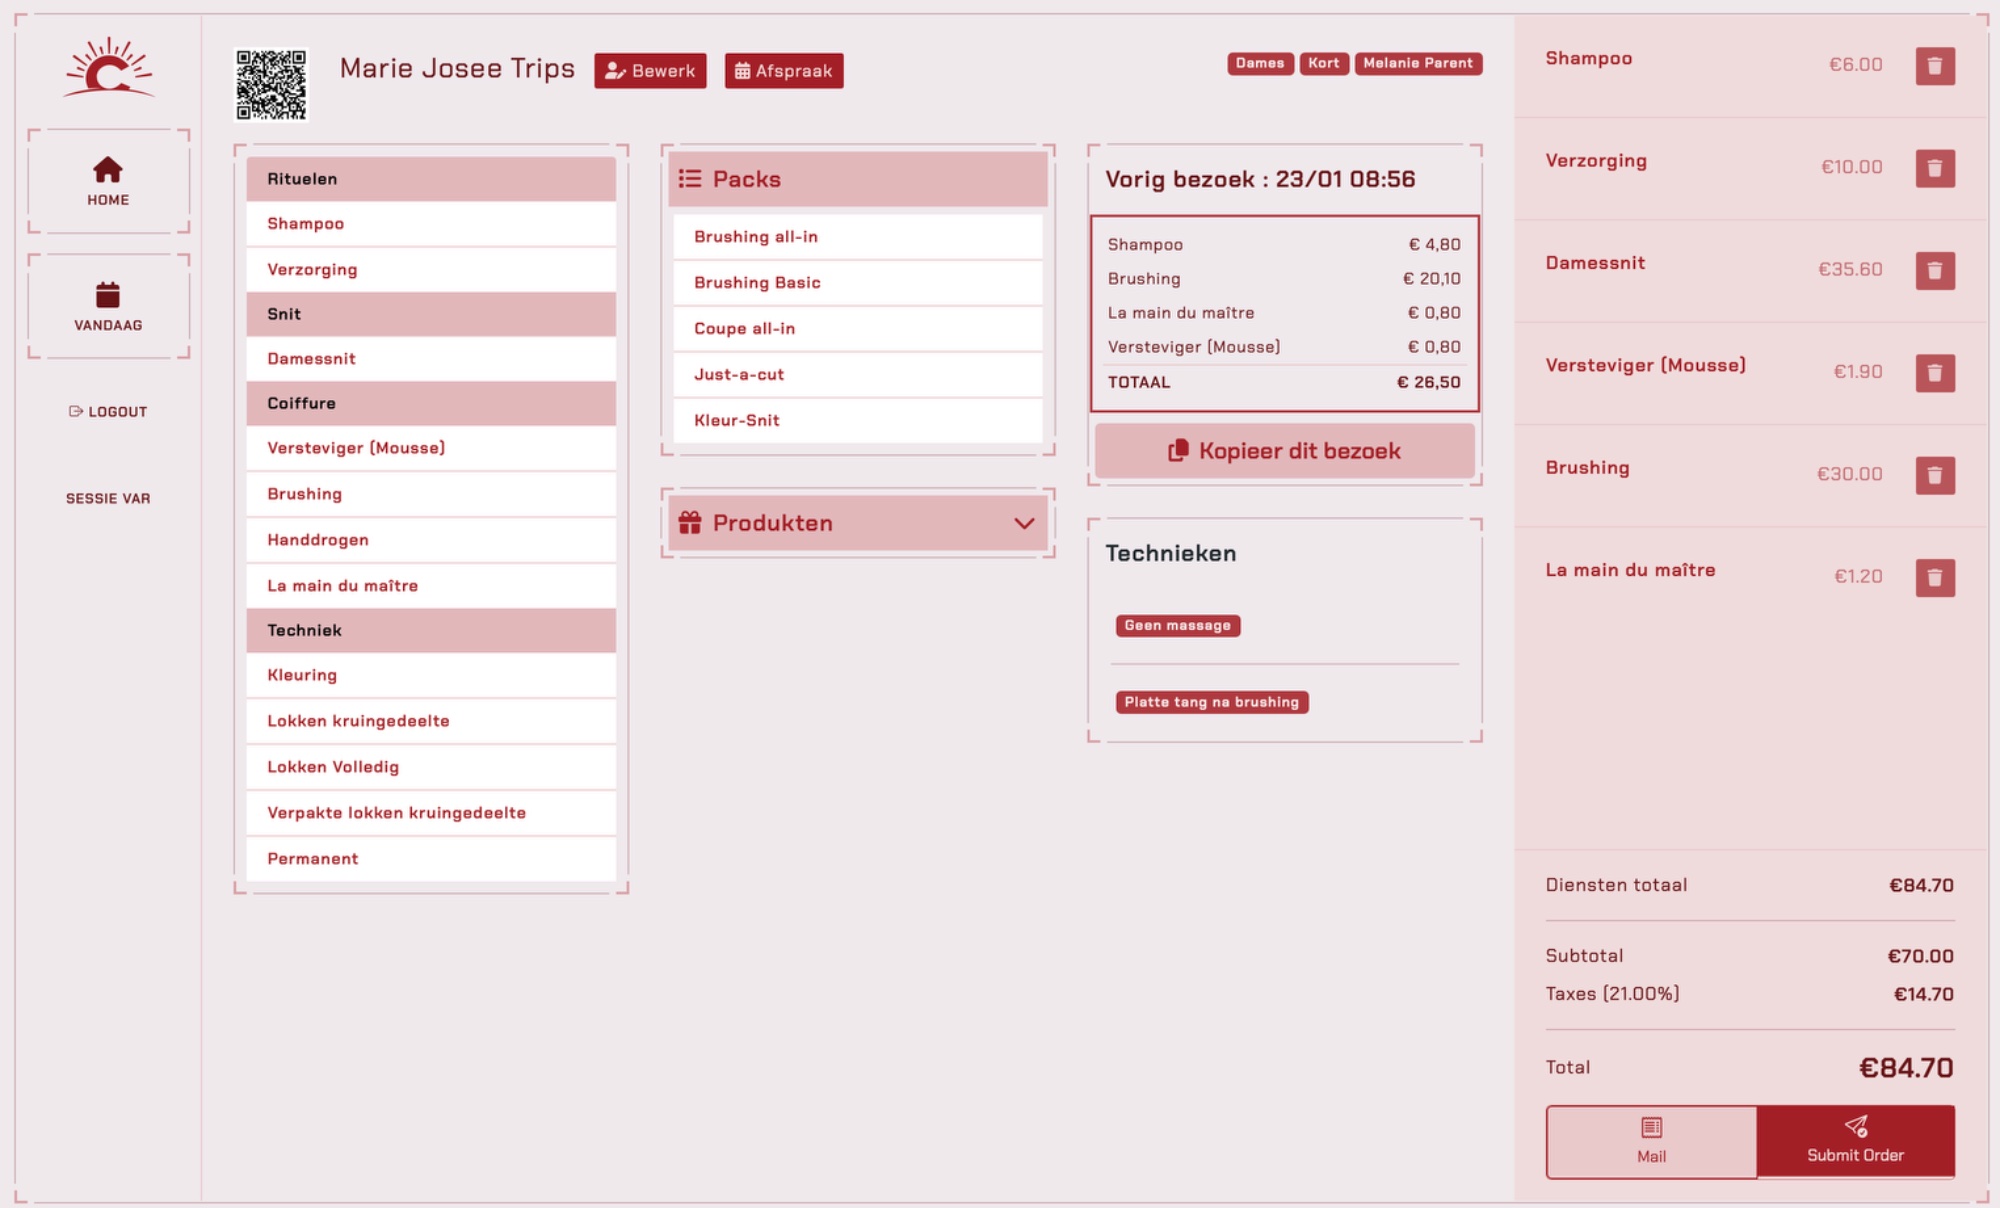
Task: Submit the order
Action: point(1855,1141)
